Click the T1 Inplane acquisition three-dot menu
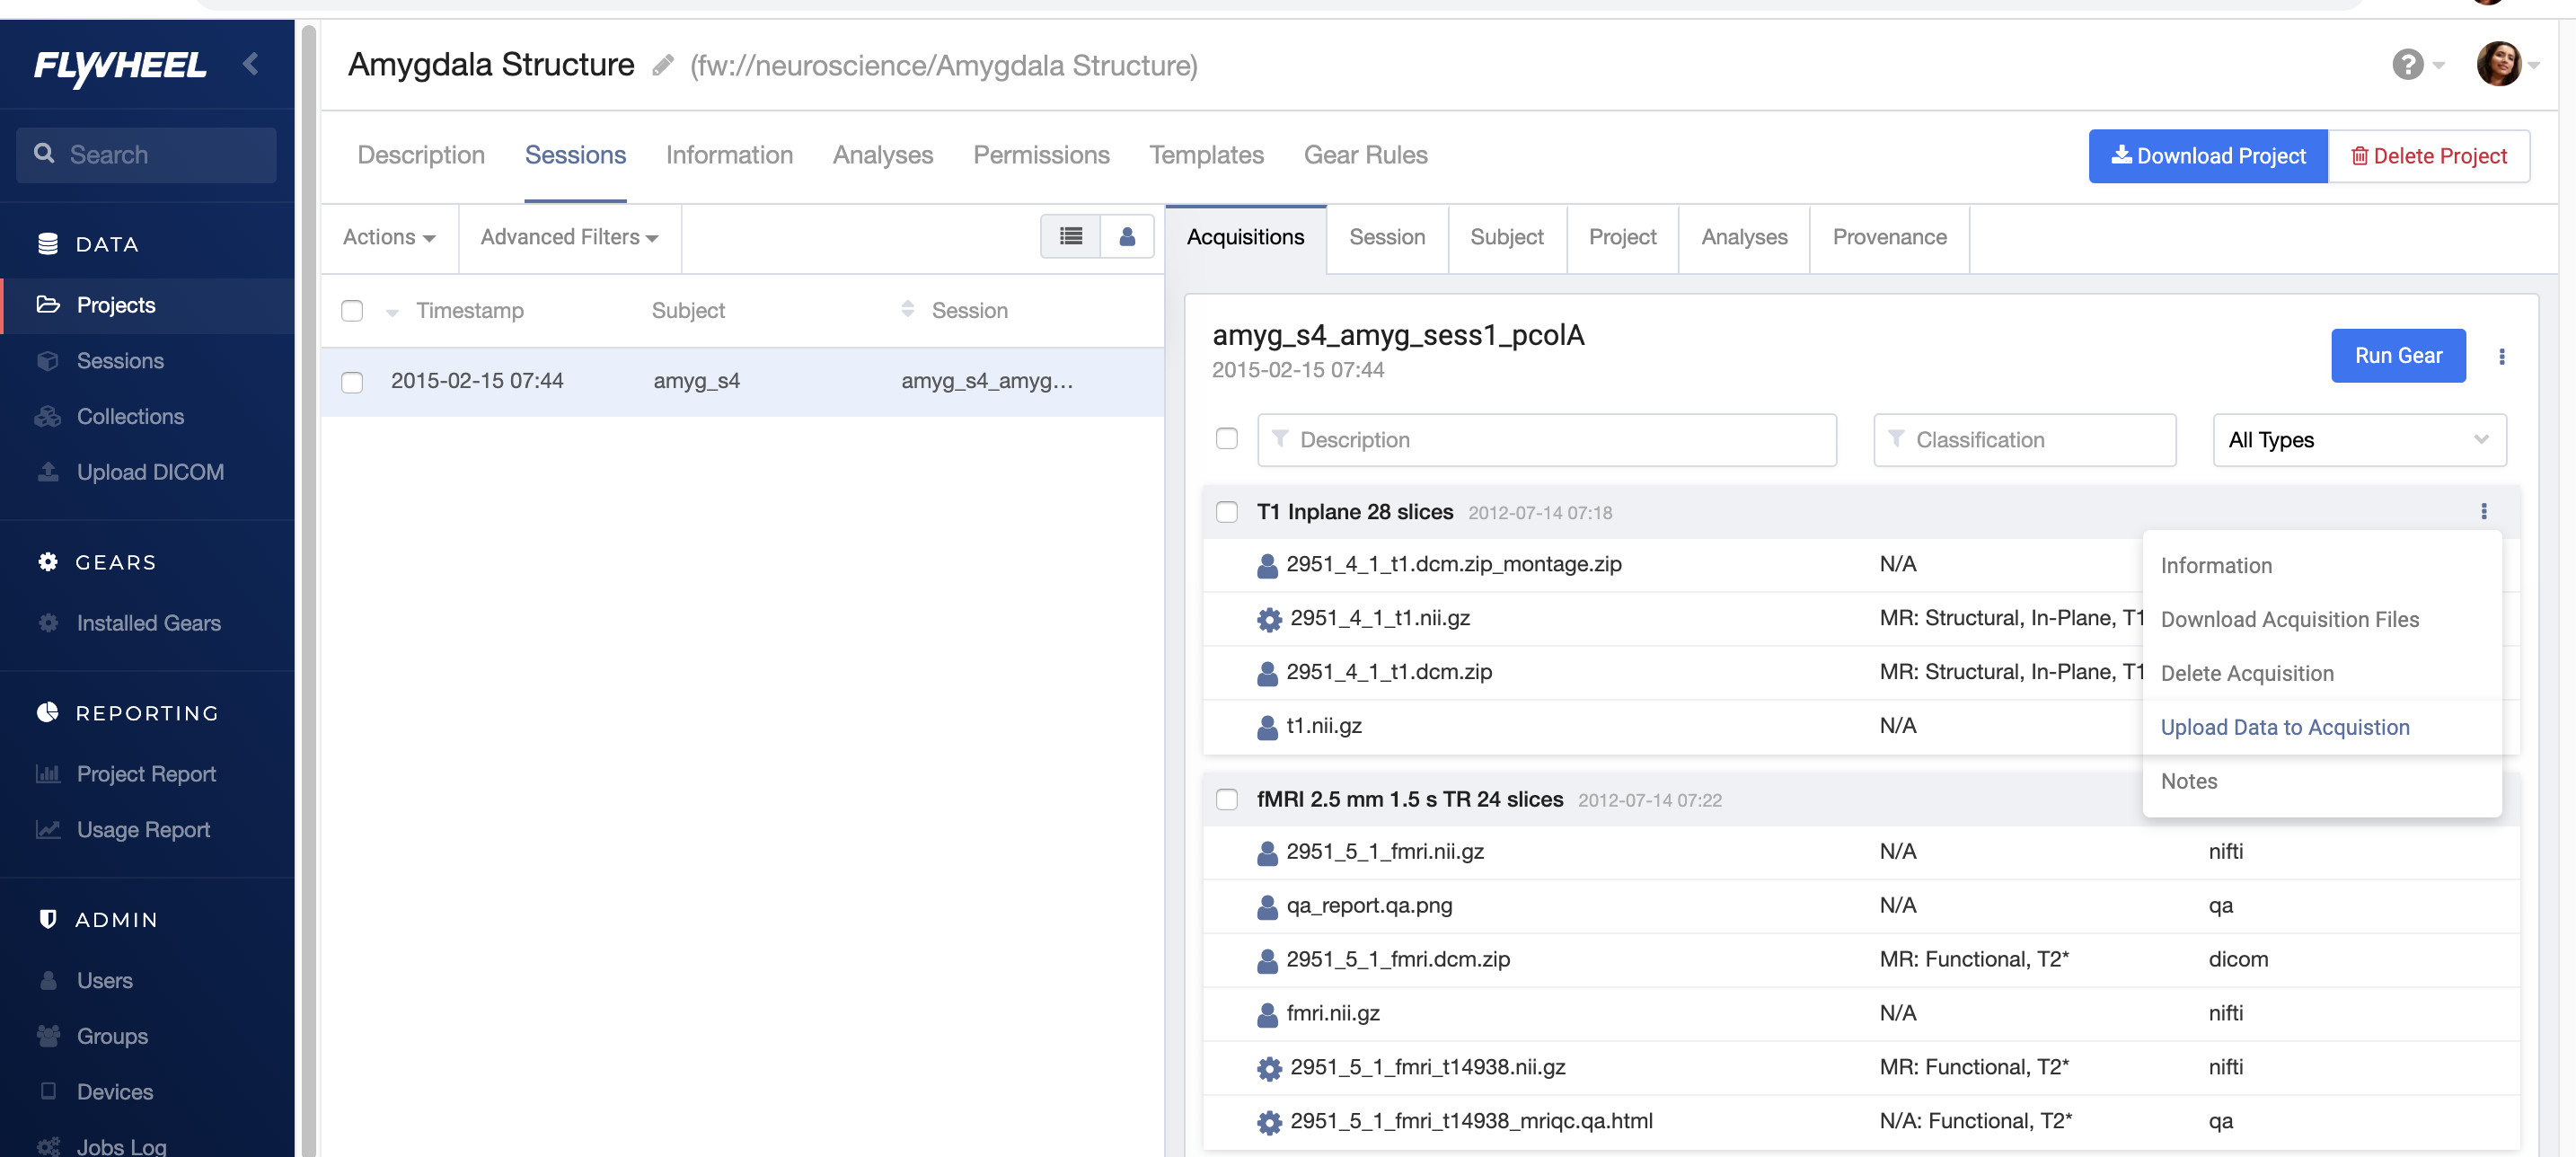Viewport: 2576px width, 1157px height. [x=2483, y=512]
